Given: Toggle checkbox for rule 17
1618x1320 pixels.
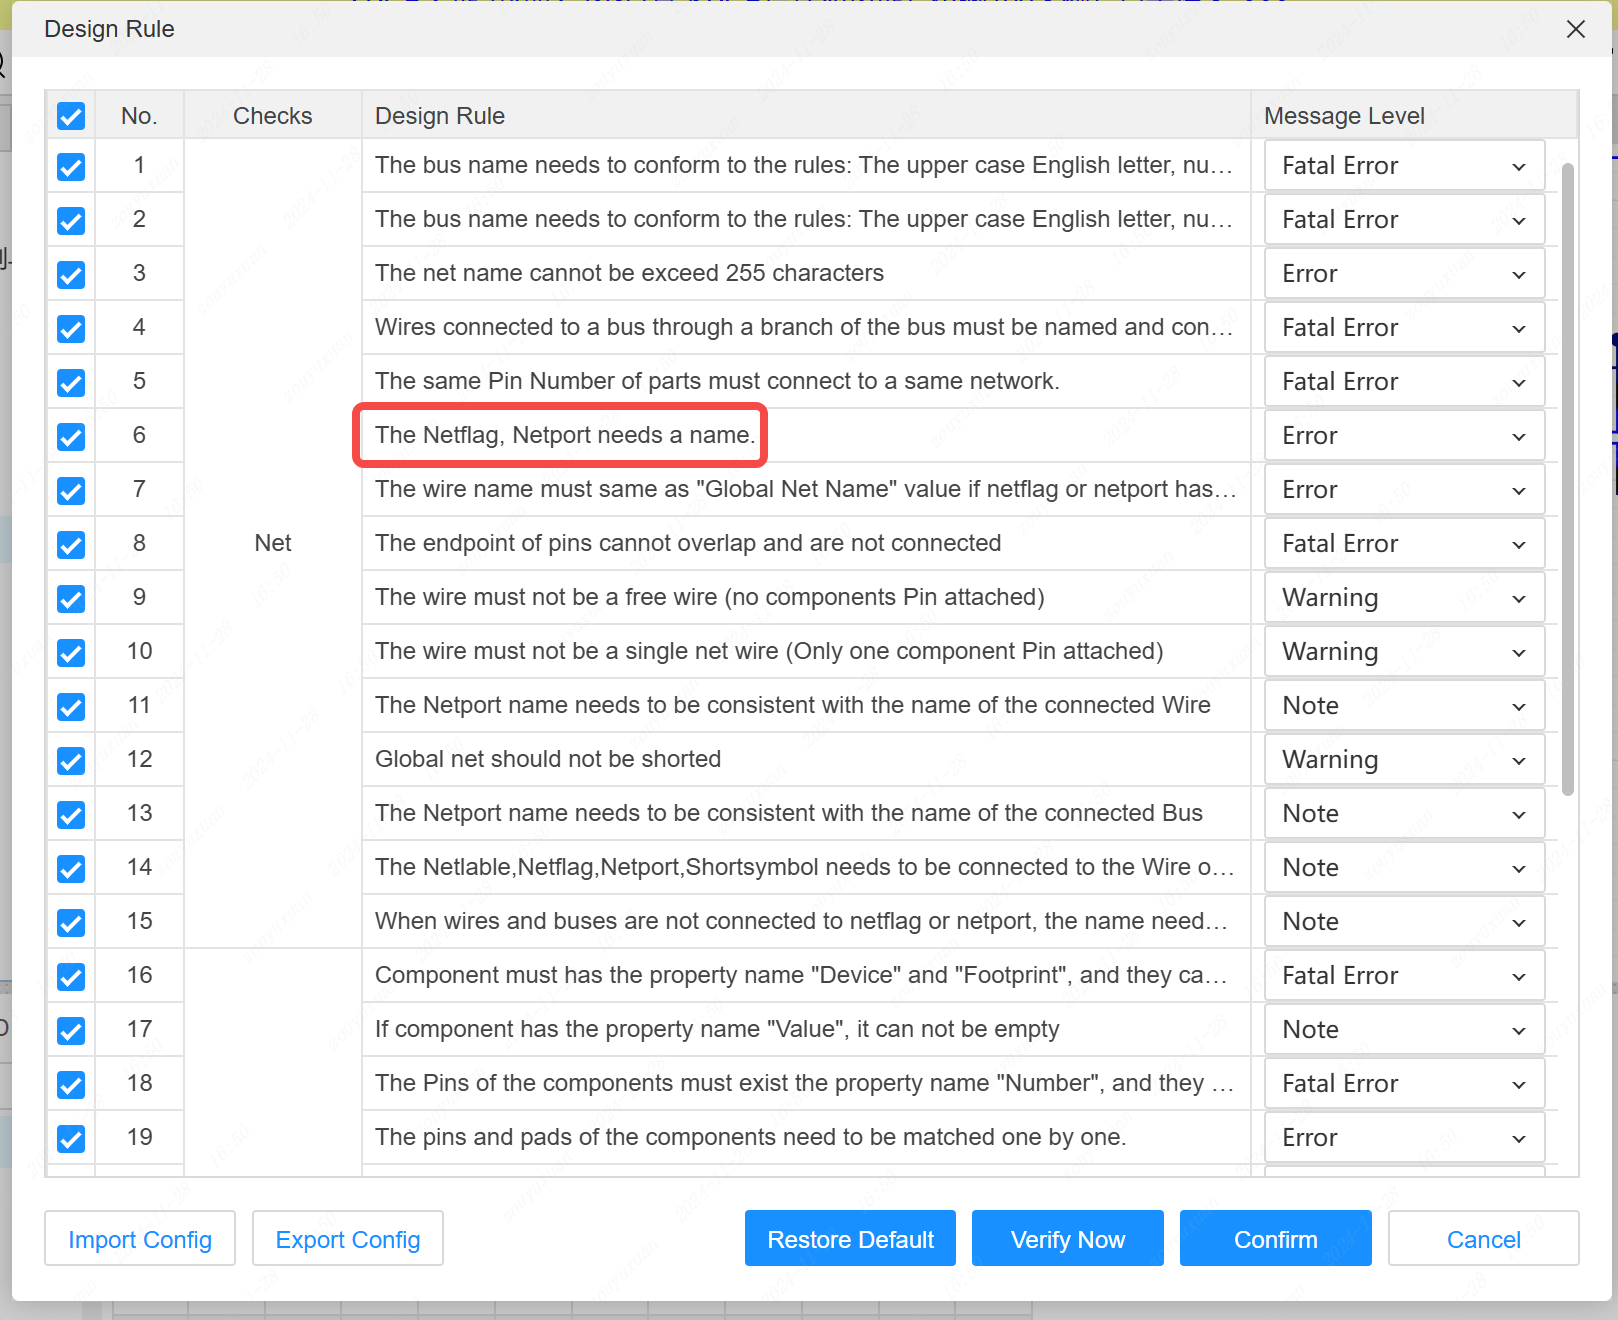Looking at the screenshot, I should coord(71,1030).
